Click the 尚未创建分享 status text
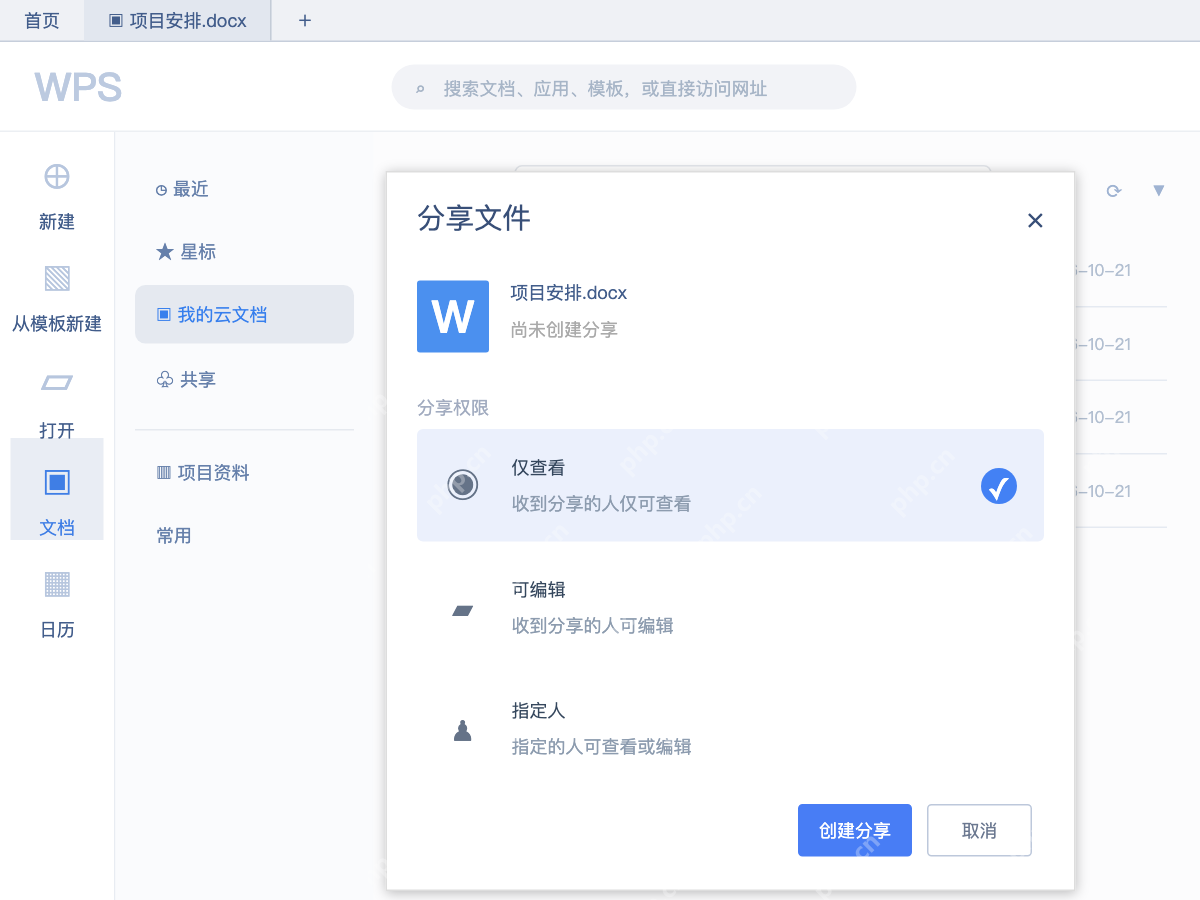Viewport: 1200px width, 900px height. (564, 329)
